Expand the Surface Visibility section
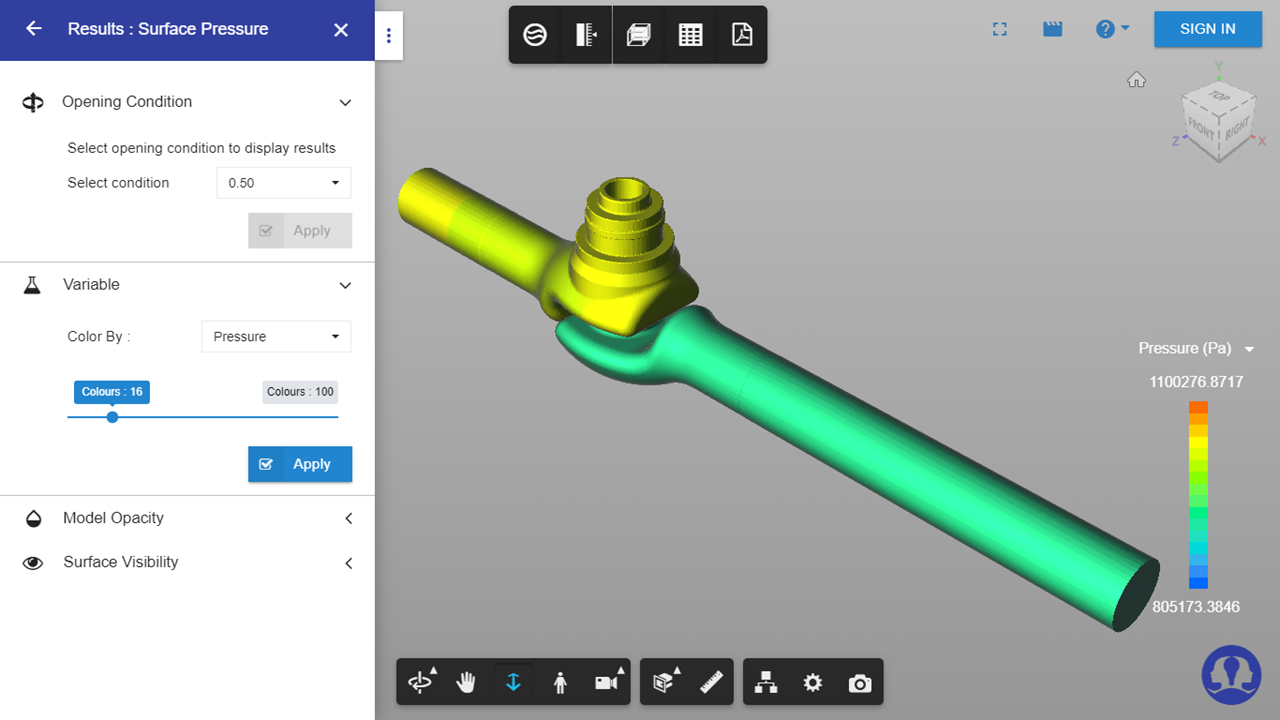 (188, 562)
